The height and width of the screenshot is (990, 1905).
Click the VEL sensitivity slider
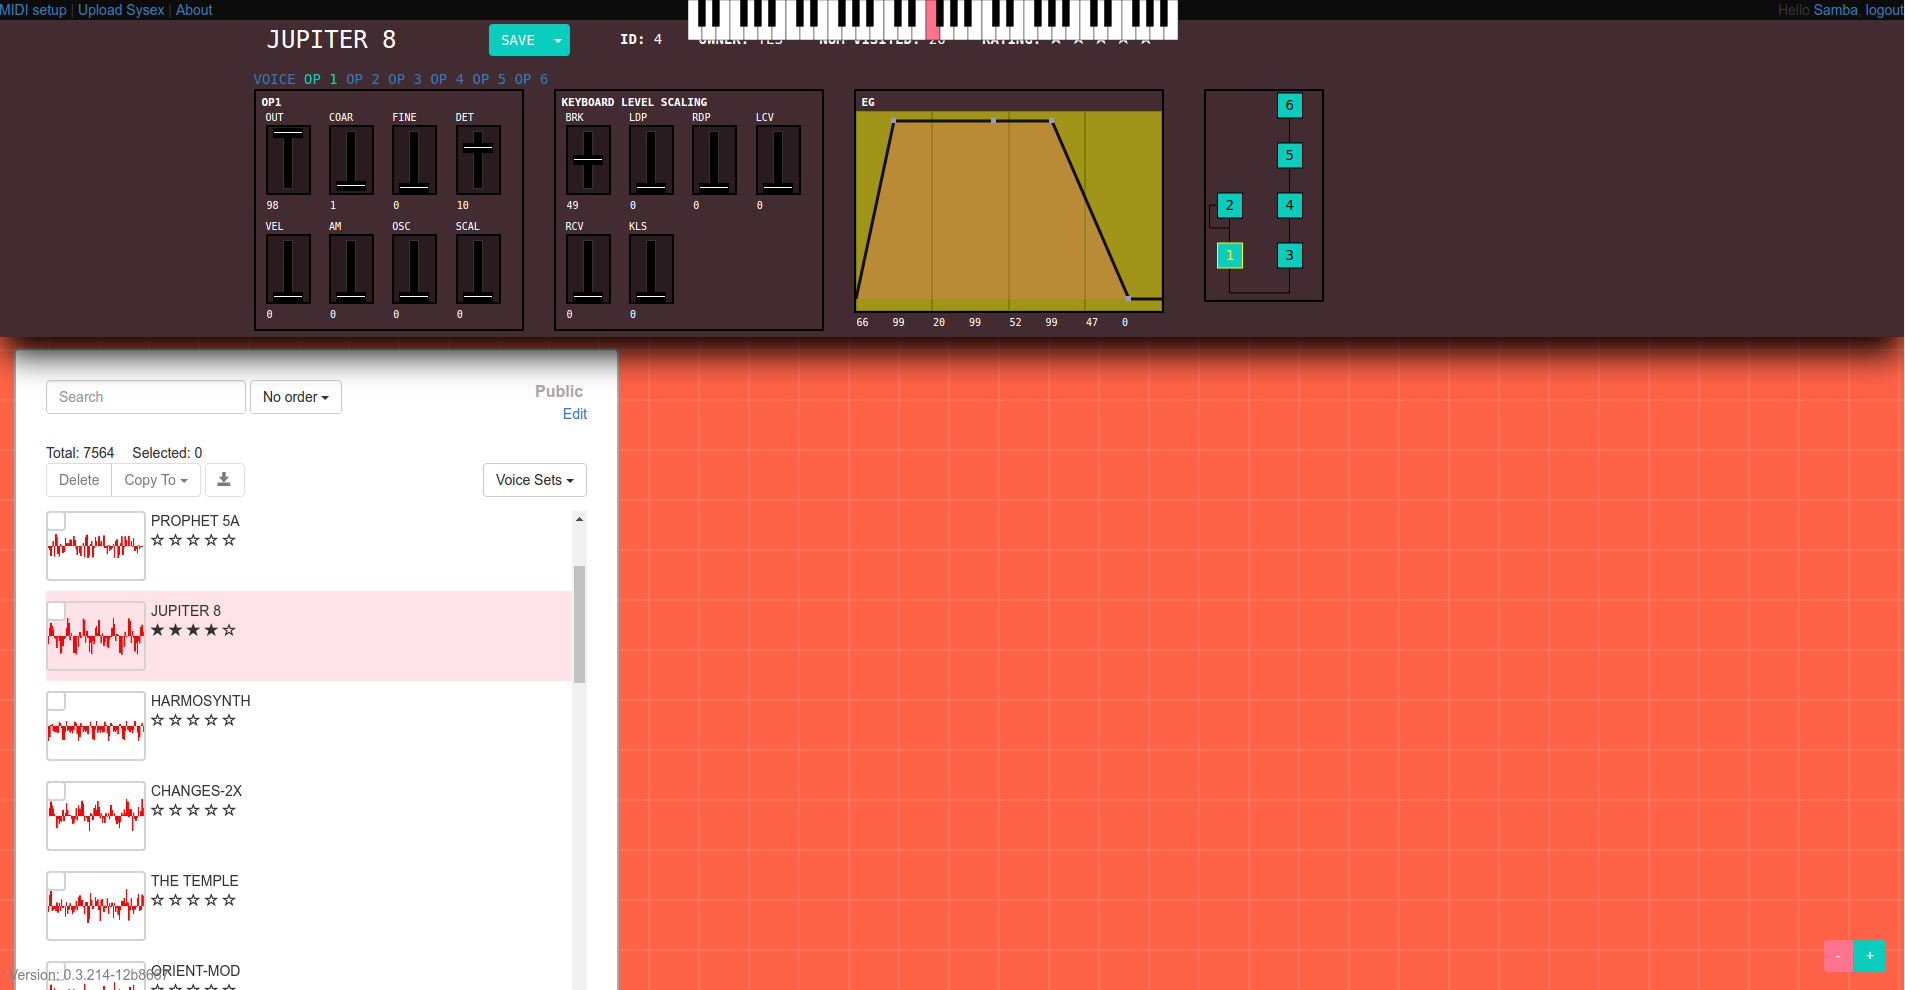coord(288,269)
